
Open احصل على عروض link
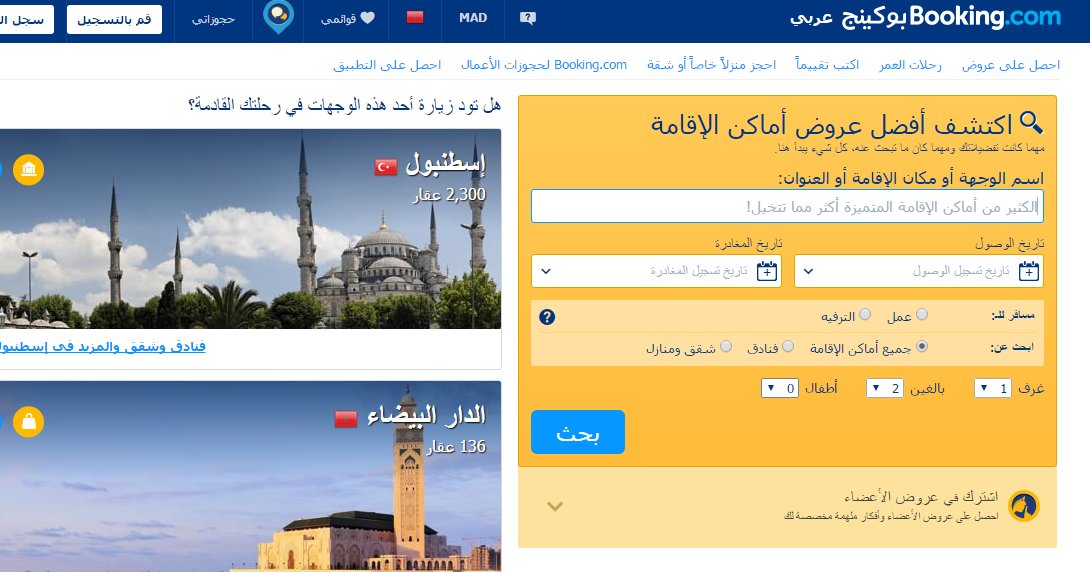coord(1011,65)
